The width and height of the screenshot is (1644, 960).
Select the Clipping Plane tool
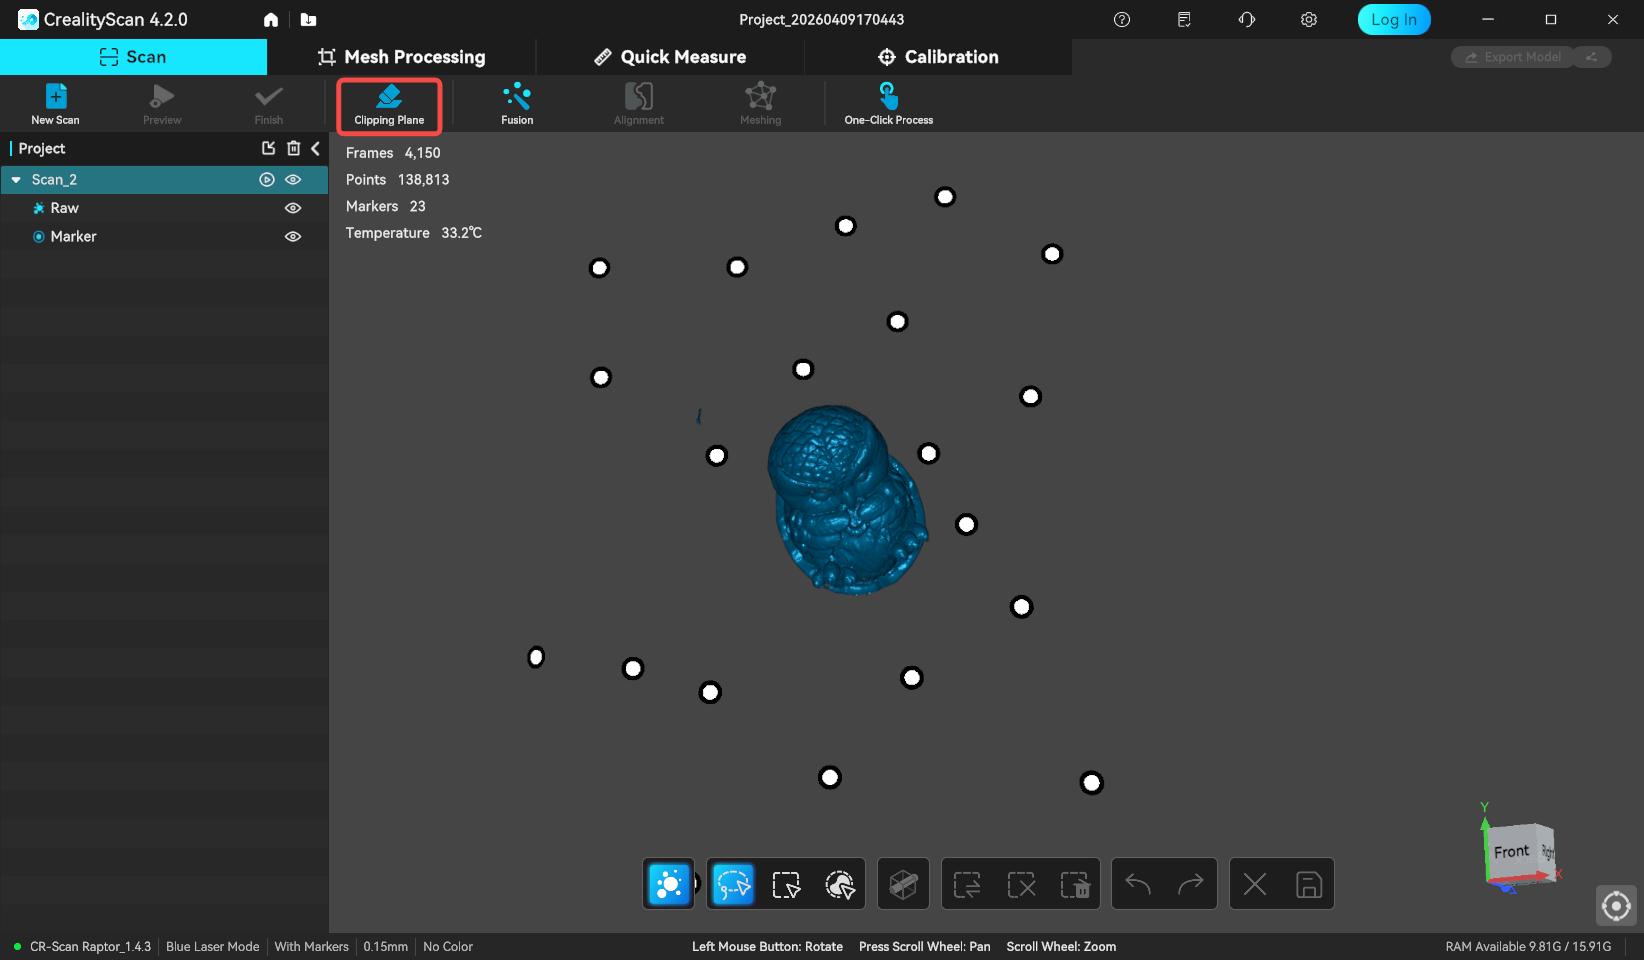[389, 105]
